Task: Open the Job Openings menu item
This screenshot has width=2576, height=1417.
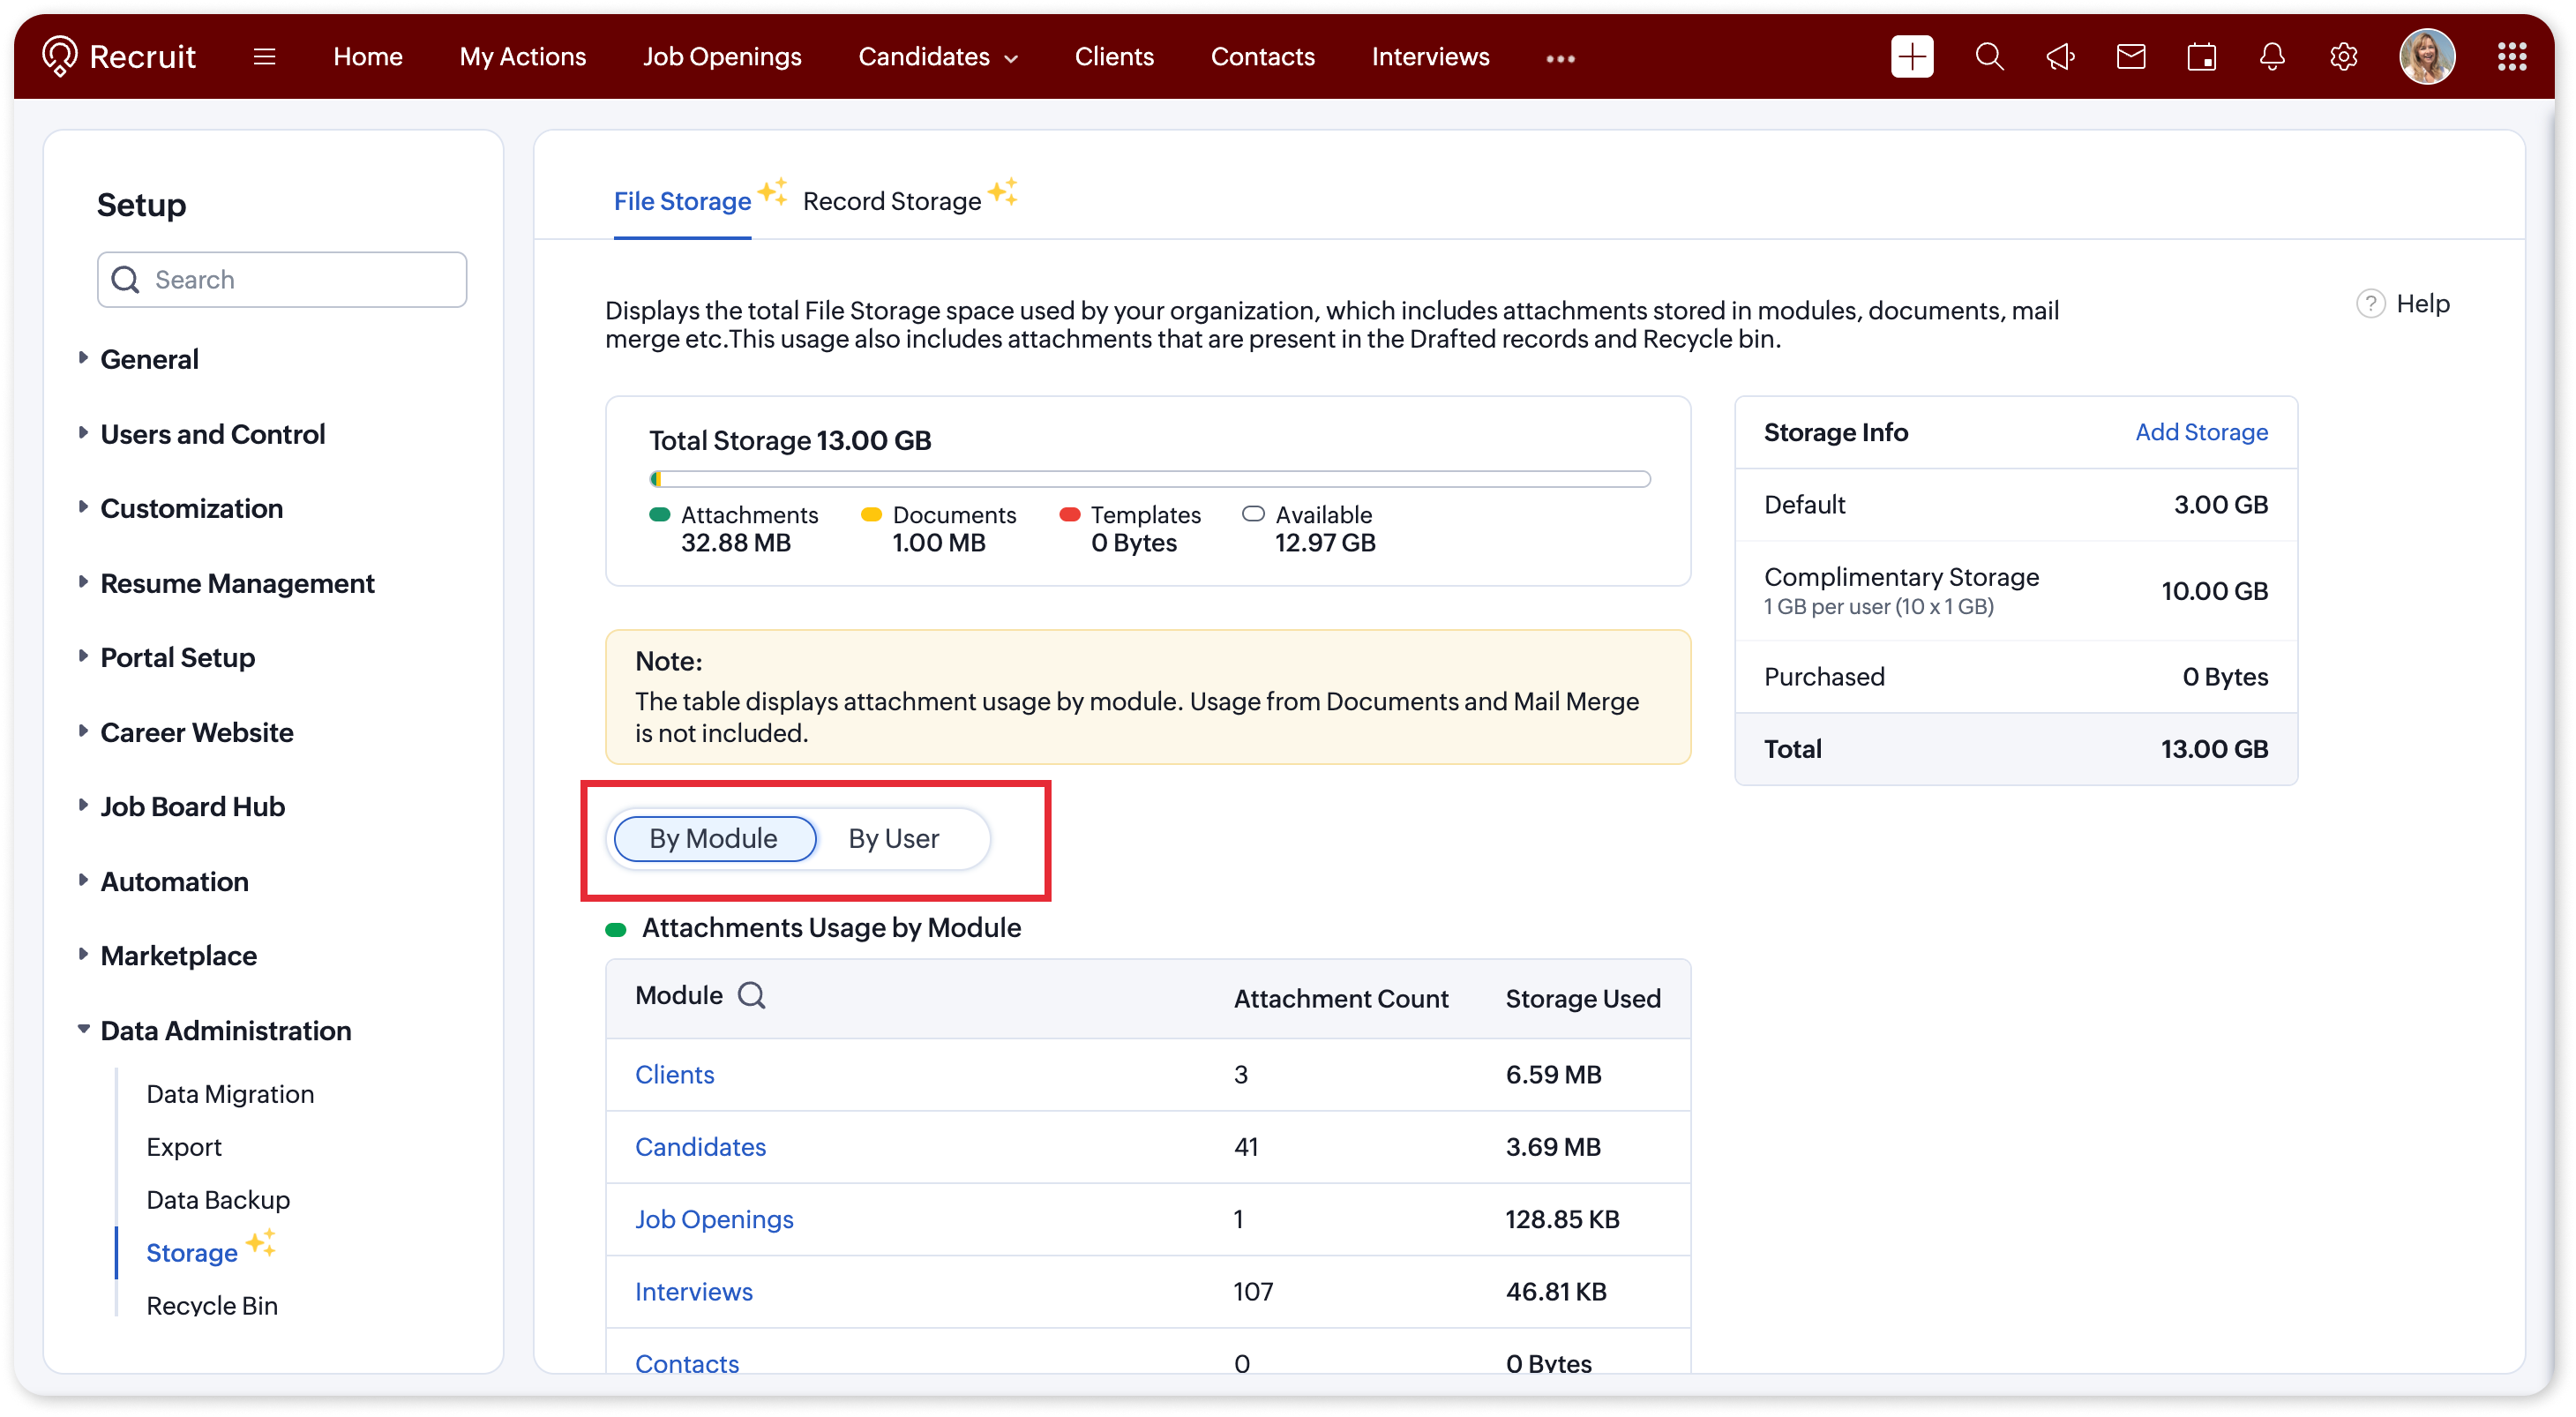Action: [x=722, y=57]
